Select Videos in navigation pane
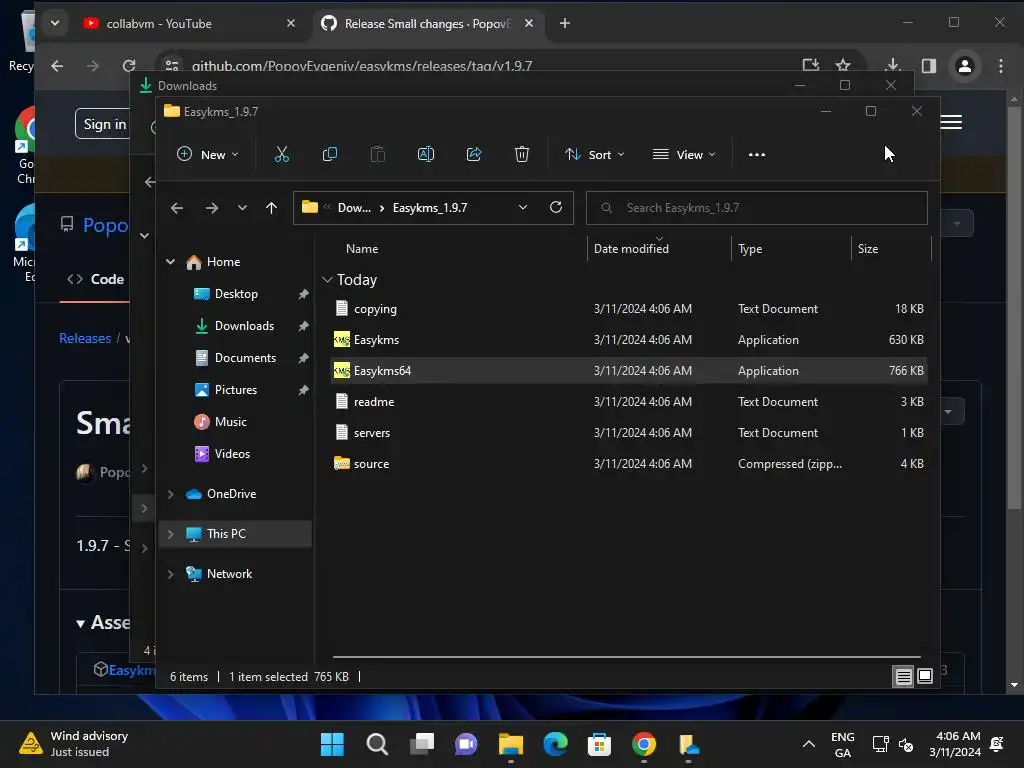The height and width of the screenshot is (768, 1024). [x=232, y=454]
